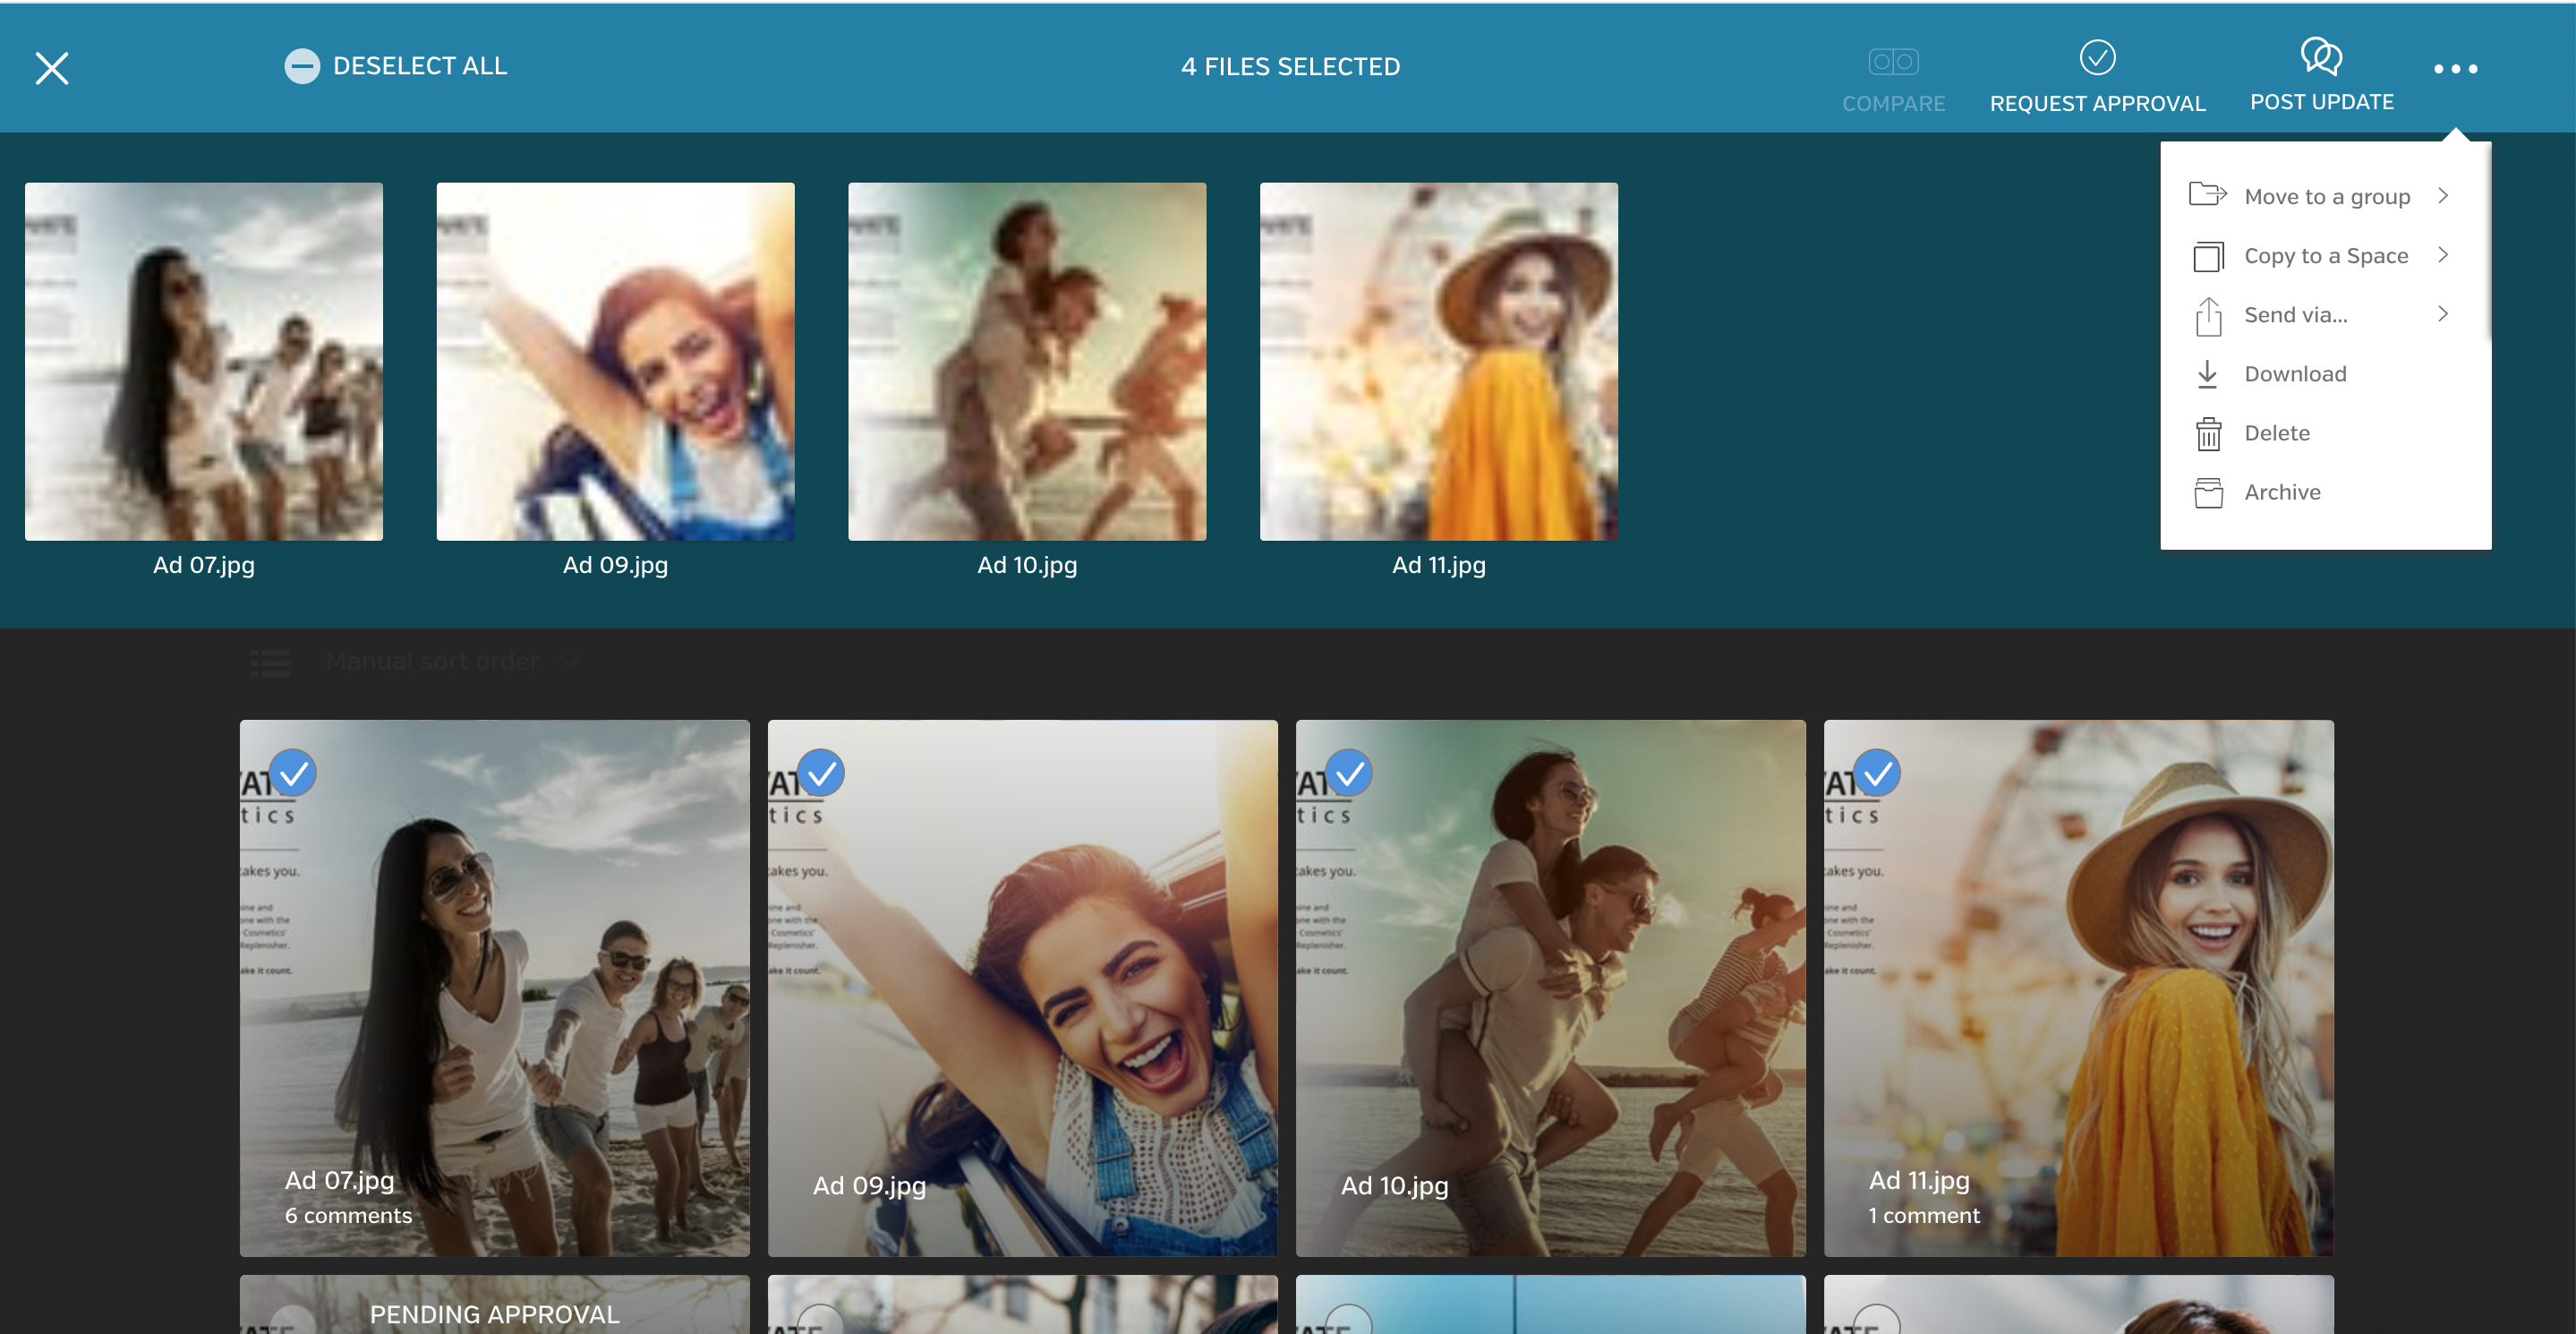Open Ad 10.jpg selected preview thumbnail
2576x1334 pixels.
click(x=1027, y=361)
